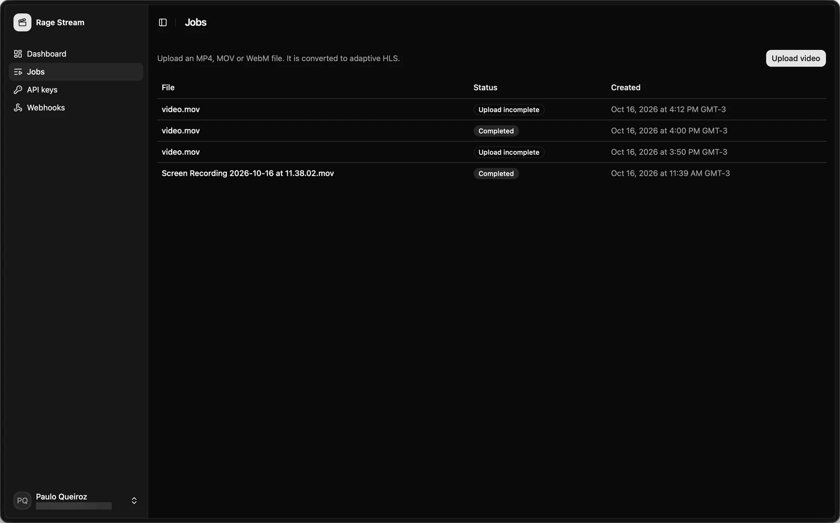Click the PQ user avatar
Screen dimensions: 840x523
(x=22, y=500)
